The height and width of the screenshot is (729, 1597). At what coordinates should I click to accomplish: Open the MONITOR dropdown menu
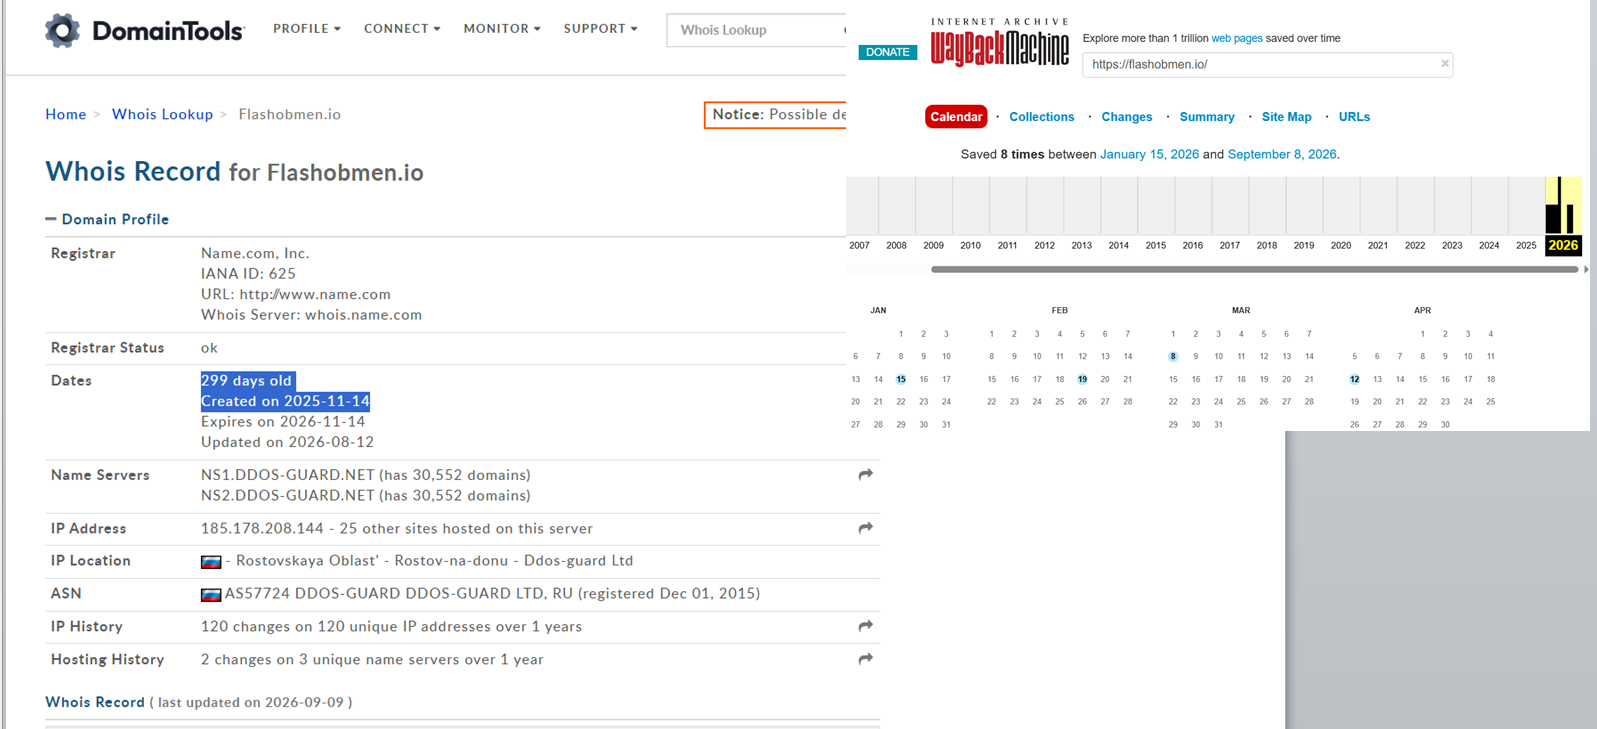(x=502, y=29)
